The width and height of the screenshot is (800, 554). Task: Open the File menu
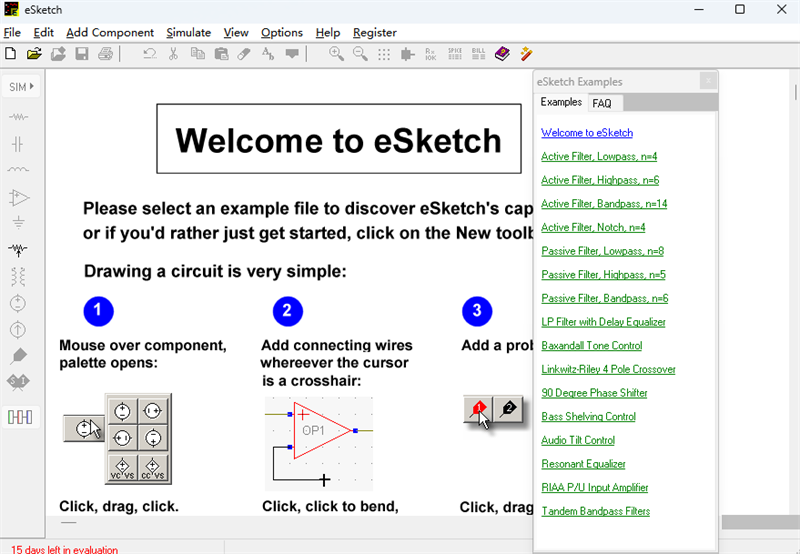click(12, 33)
